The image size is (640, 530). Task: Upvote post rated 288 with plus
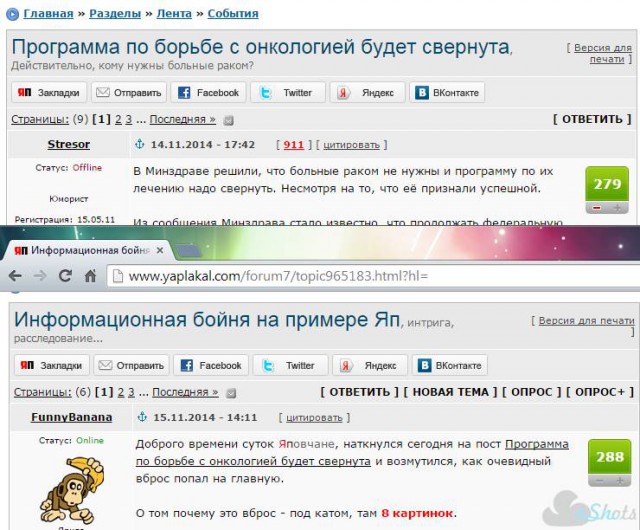click(620, 481)
